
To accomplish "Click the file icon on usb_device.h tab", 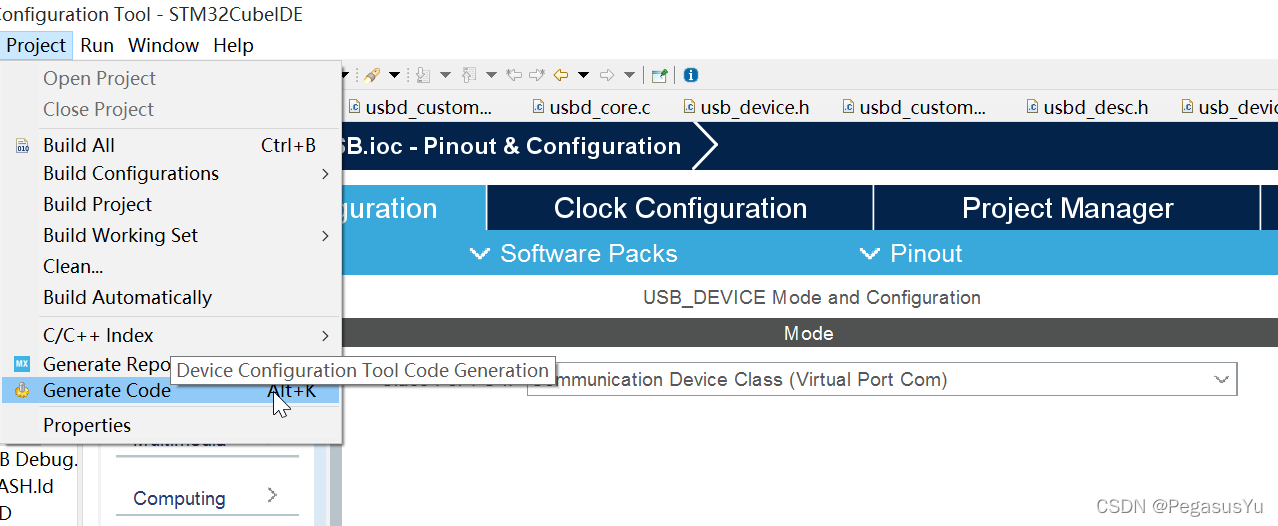I will pos(690,107).
